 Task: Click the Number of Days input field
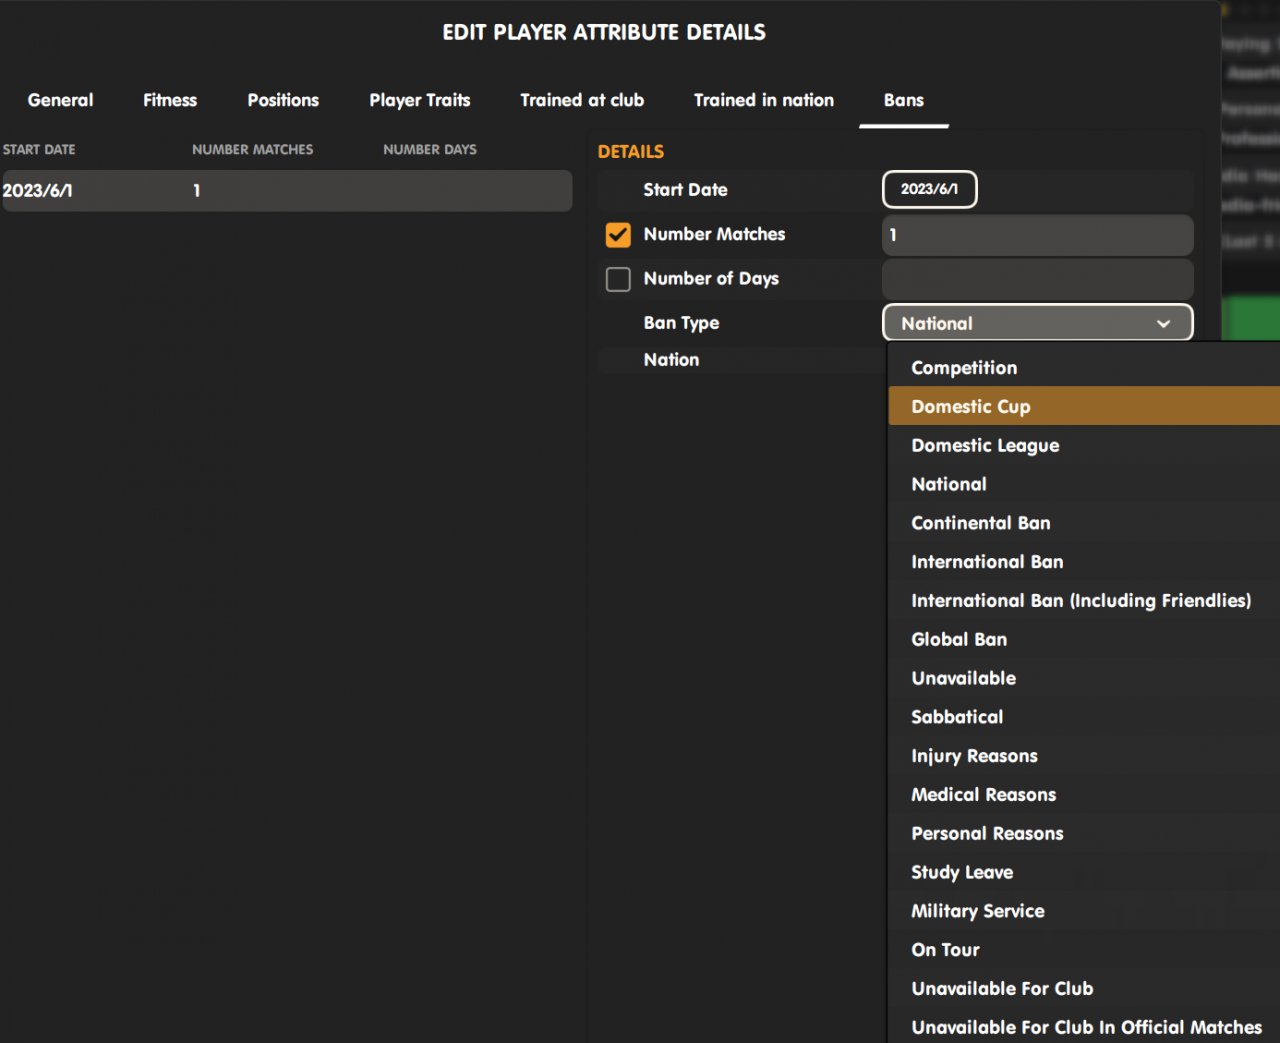coord(1037,279)
